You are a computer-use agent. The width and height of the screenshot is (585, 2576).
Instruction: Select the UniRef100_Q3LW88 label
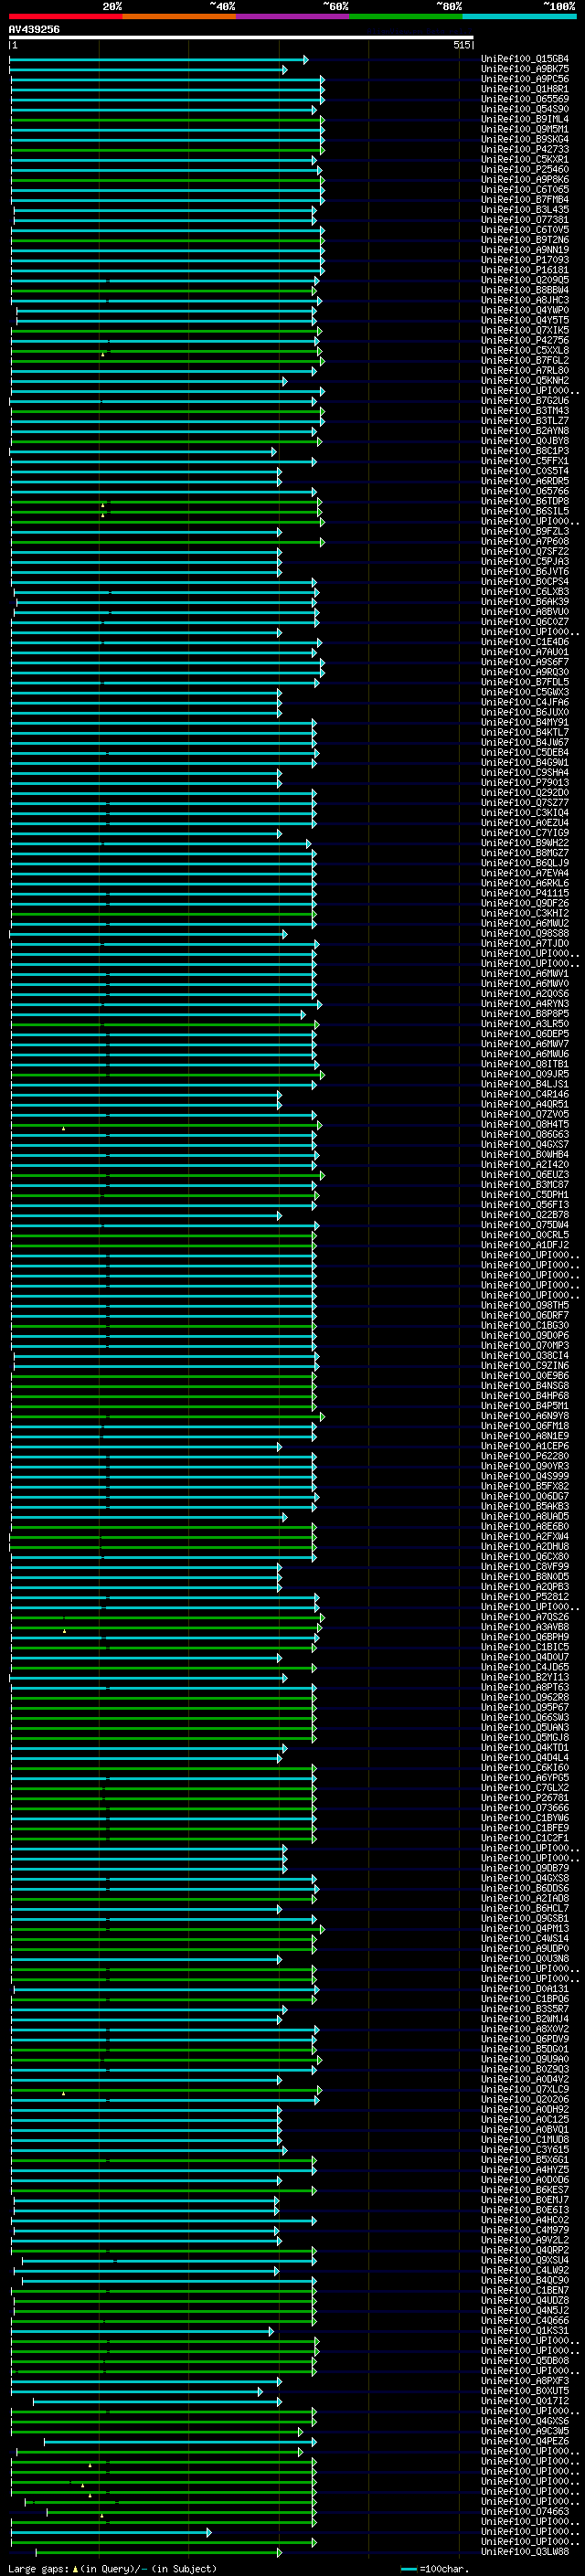point(525,2551)
